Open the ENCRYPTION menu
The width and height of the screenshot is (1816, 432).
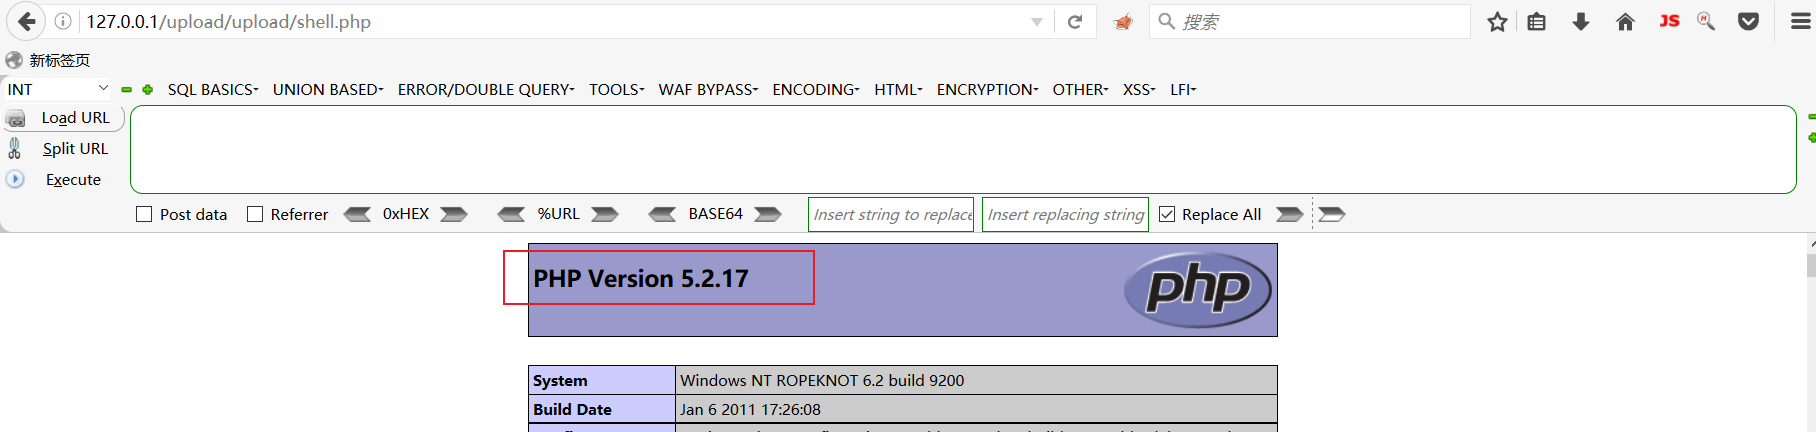[x=987, y=89]
